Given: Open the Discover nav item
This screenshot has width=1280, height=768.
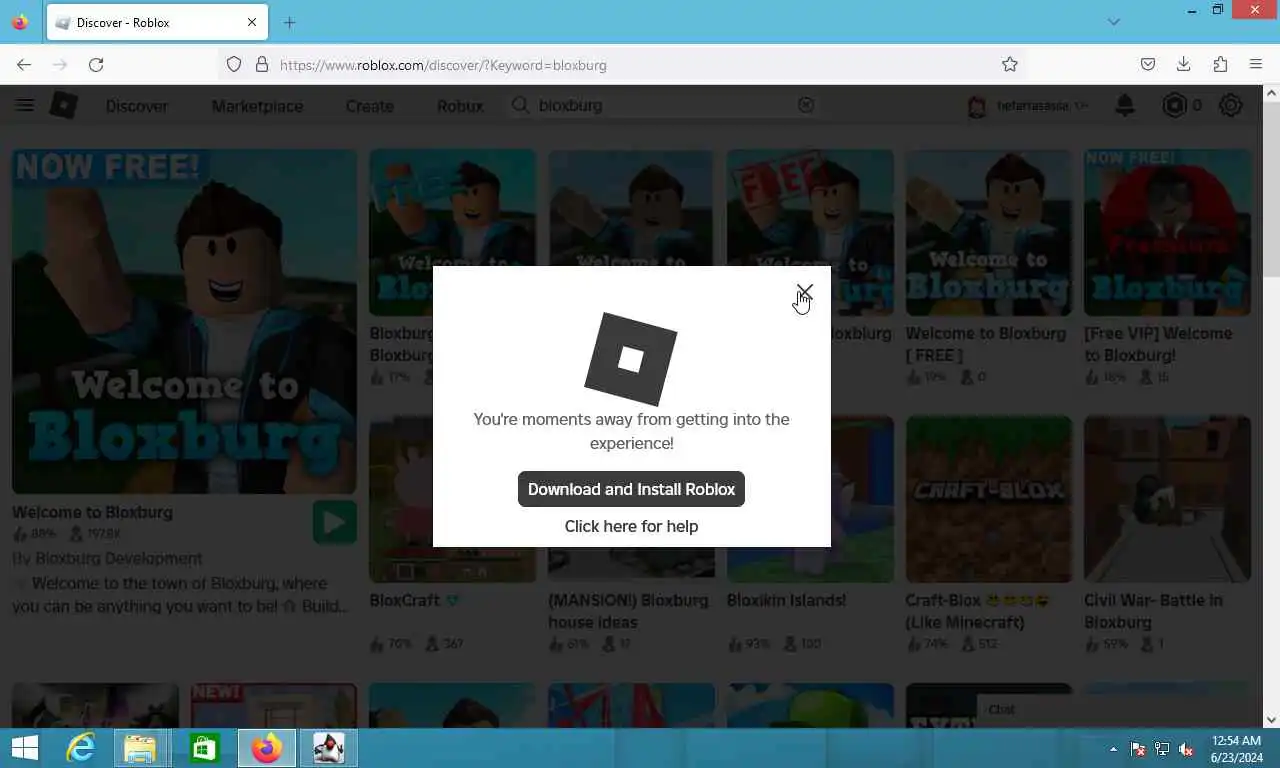Looking at the screenshot, I should pyautogui.click(x=137, y=106).
